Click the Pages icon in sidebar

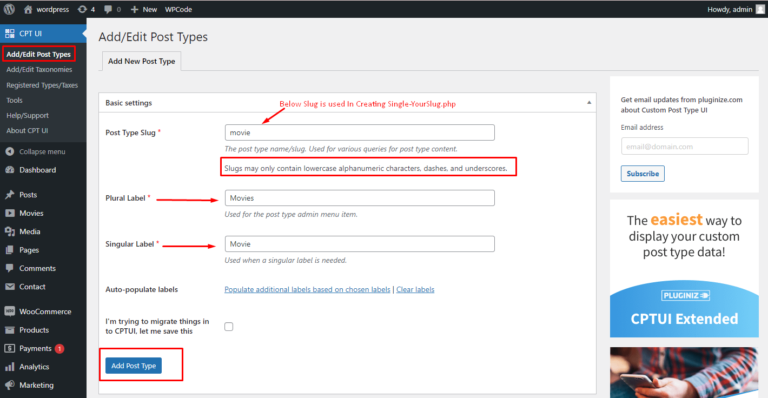pyautogui.click(x=9, y=250)
